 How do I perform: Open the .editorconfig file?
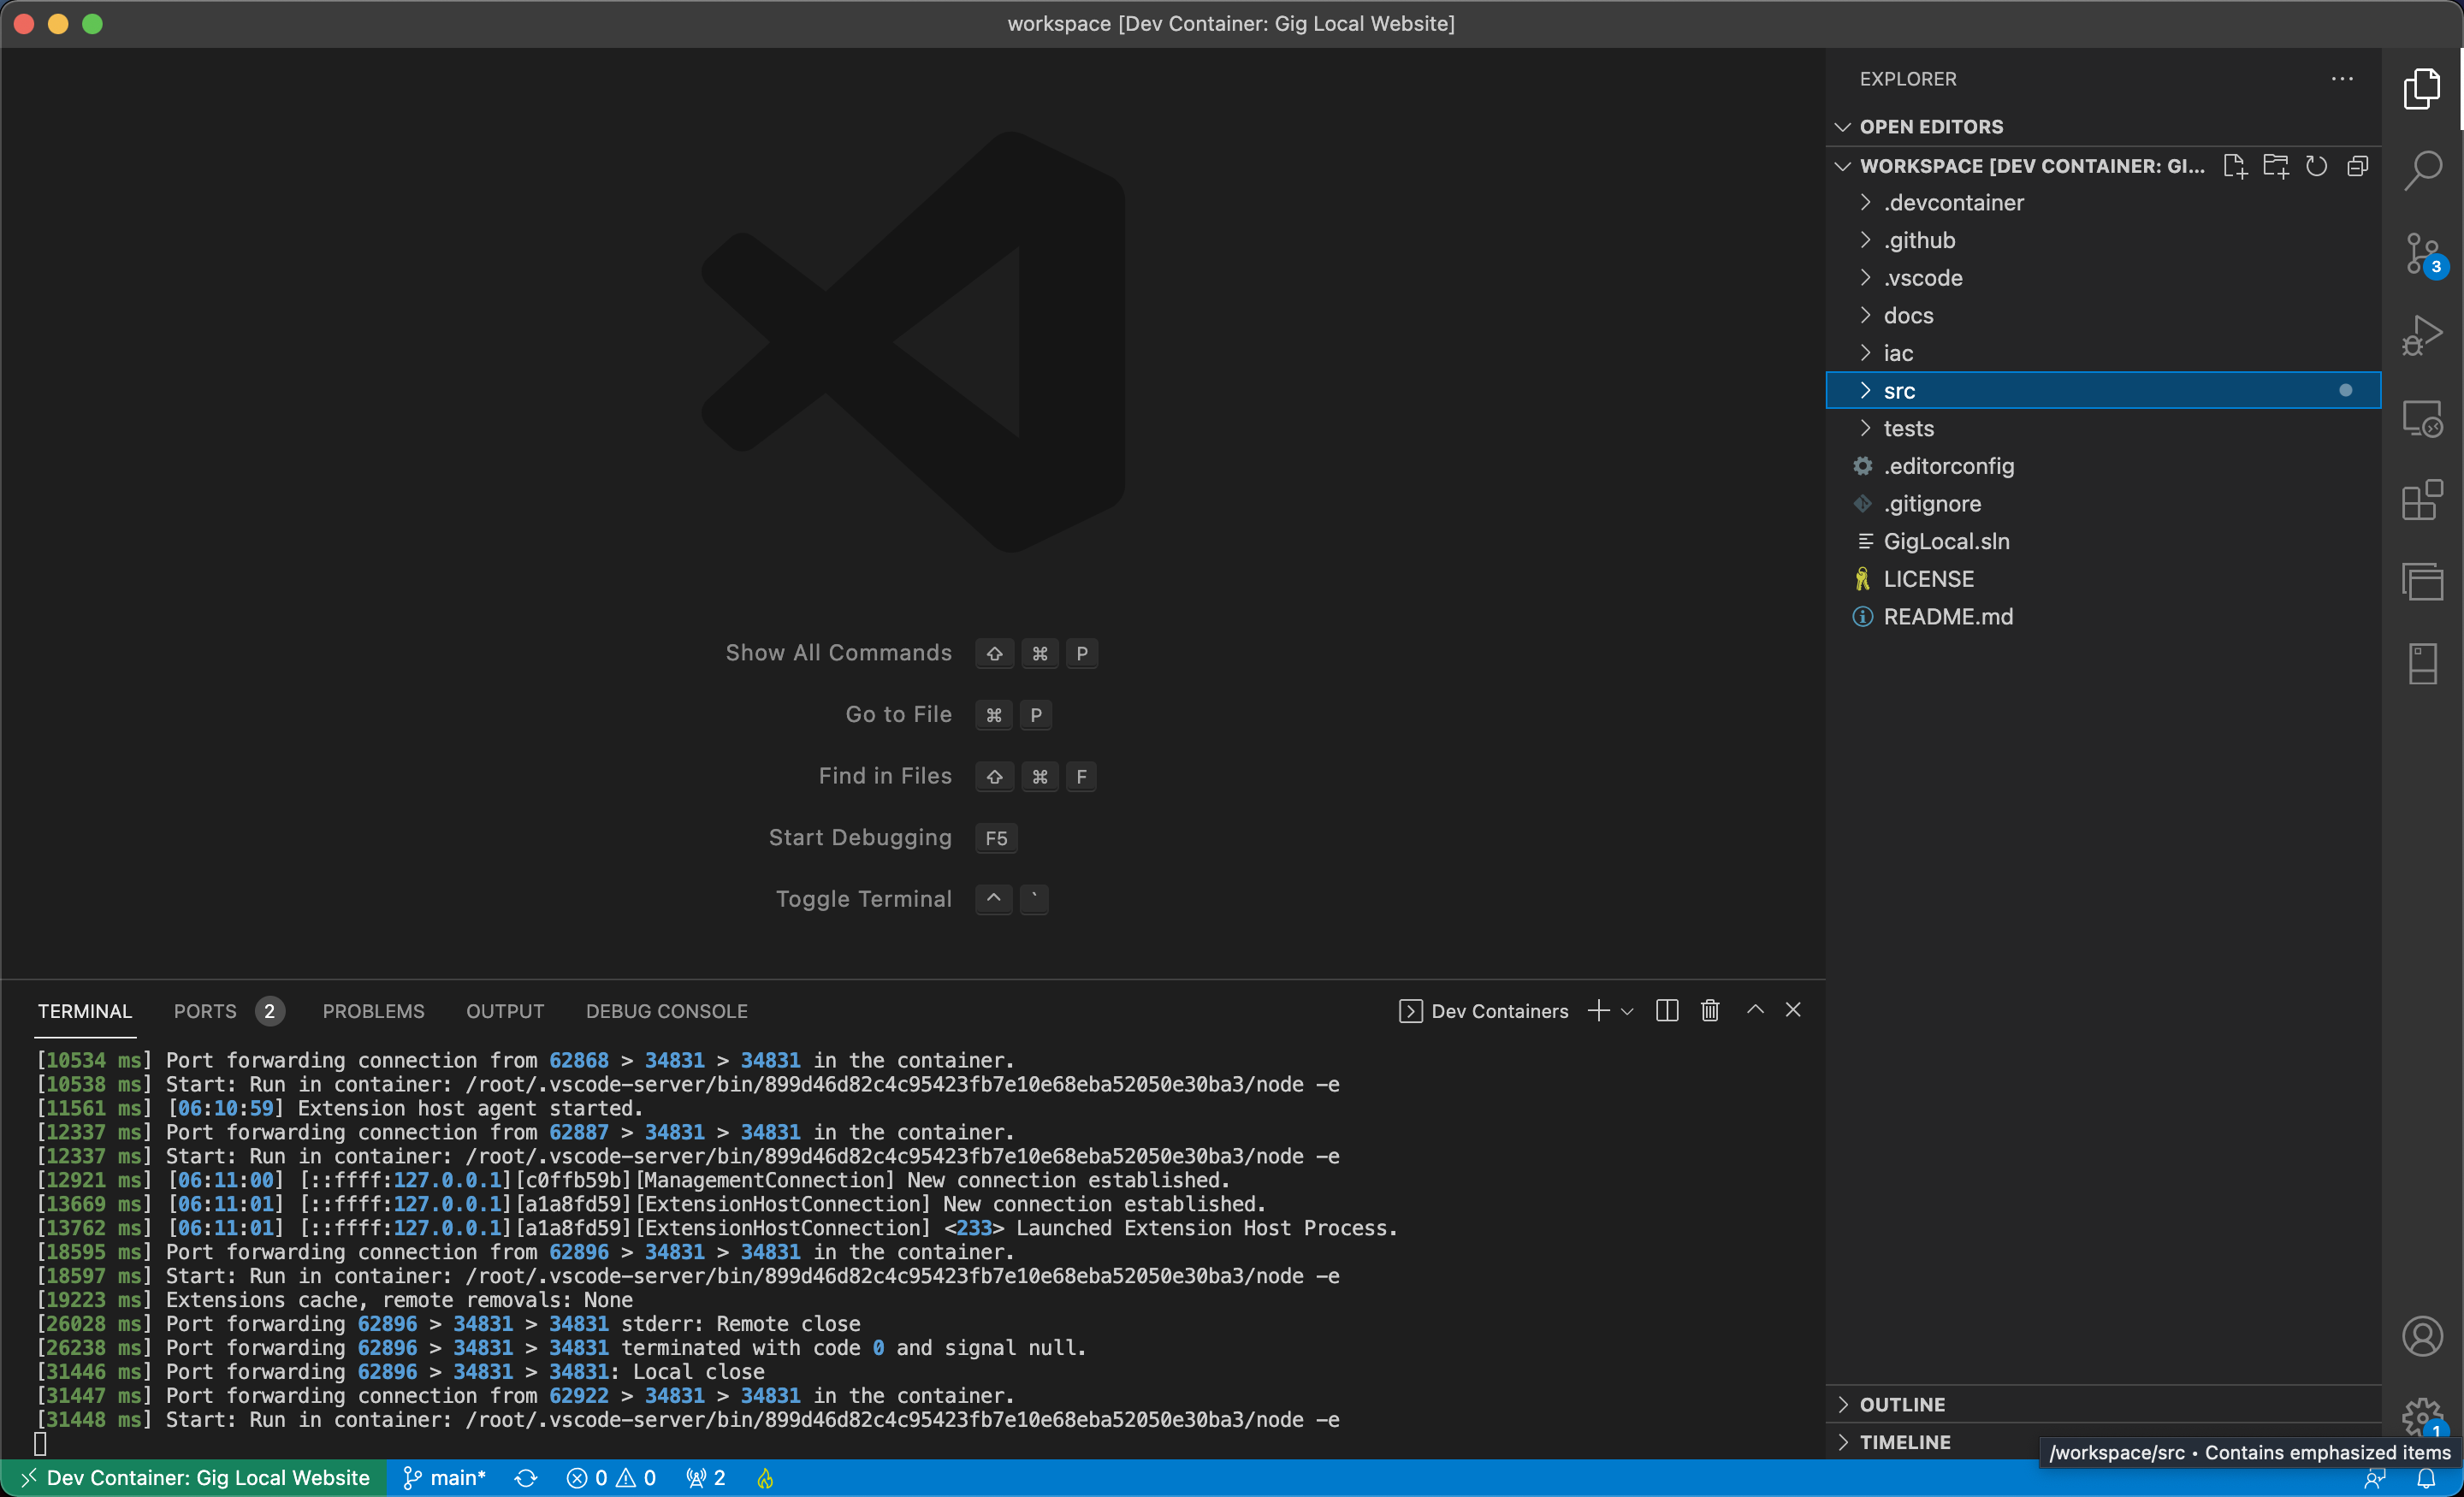2103,466
